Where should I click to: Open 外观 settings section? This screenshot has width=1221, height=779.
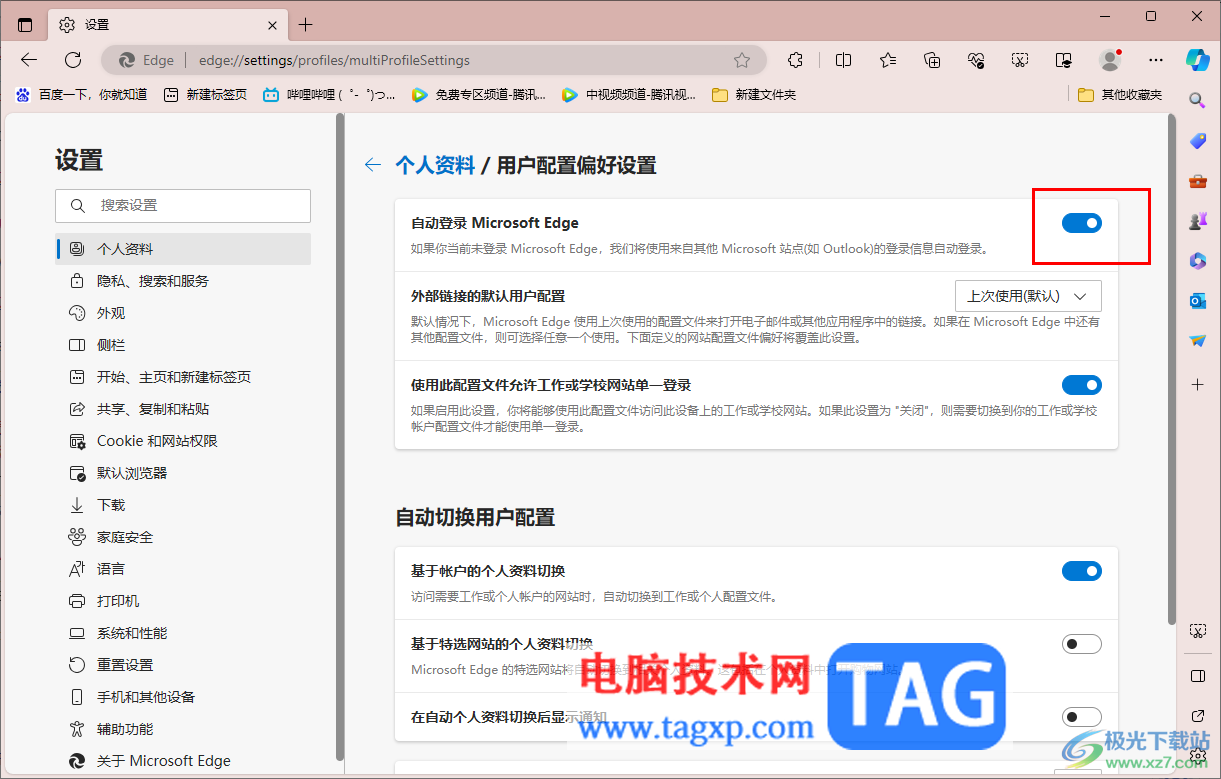click(x=184, y=313)
